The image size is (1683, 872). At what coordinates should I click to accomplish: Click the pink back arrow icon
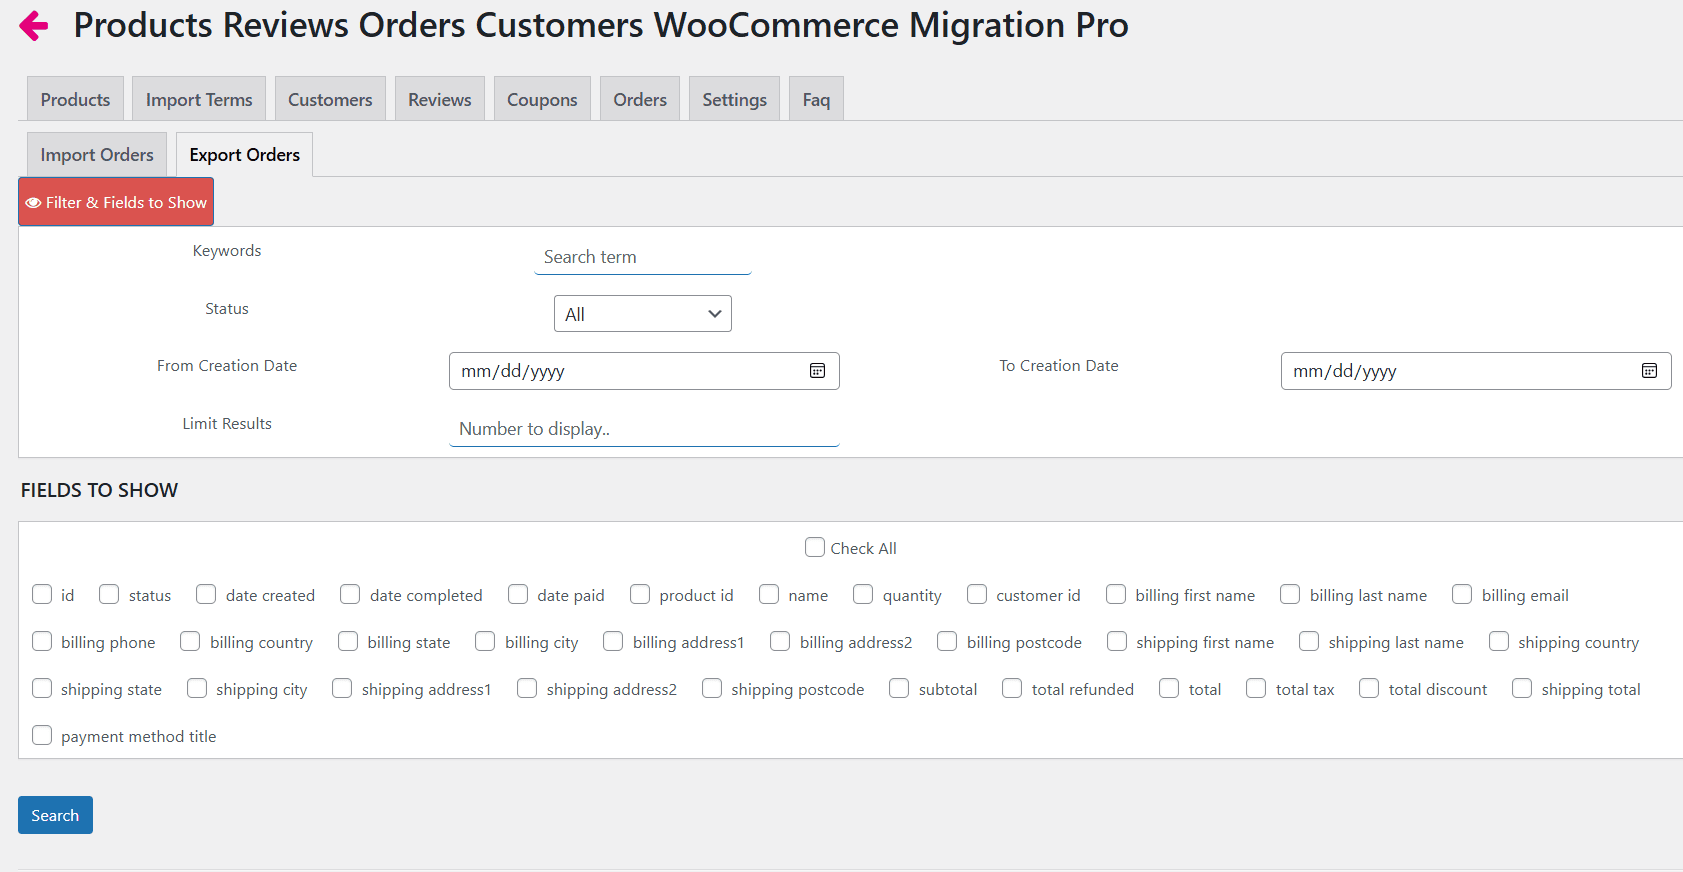[x=34, y=26]
